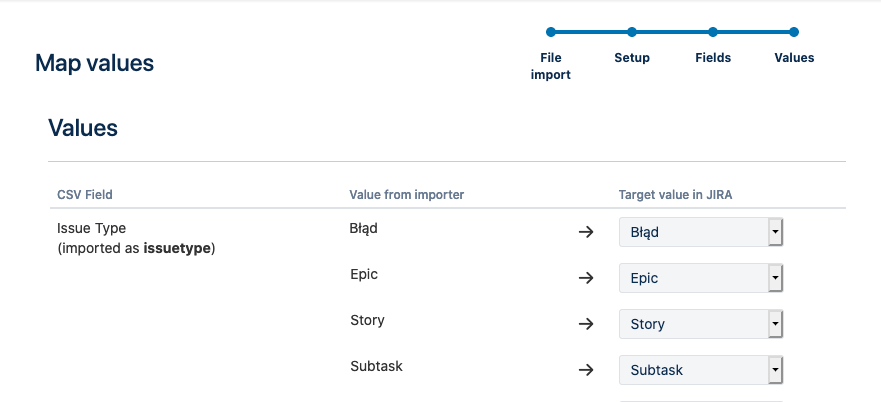Click the arrow next to Błąd value
The image size is (881, 402).
click(x=586, y=232)
